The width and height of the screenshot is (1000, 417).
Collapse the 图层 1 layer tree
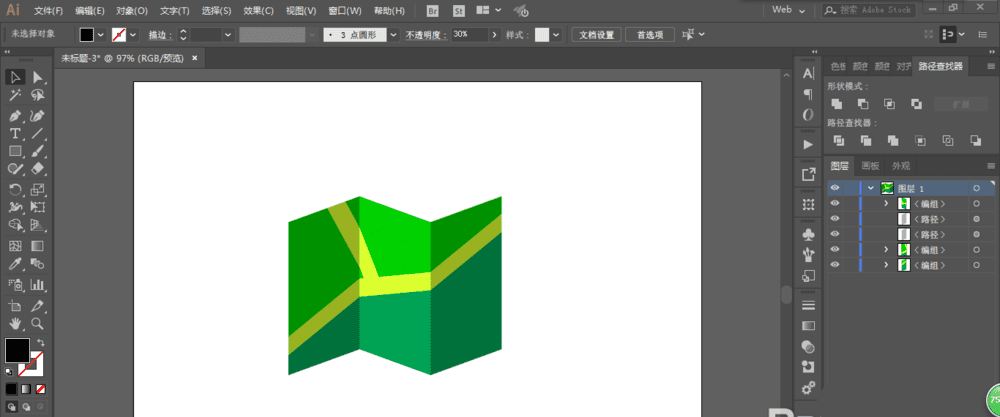[871, 188]
